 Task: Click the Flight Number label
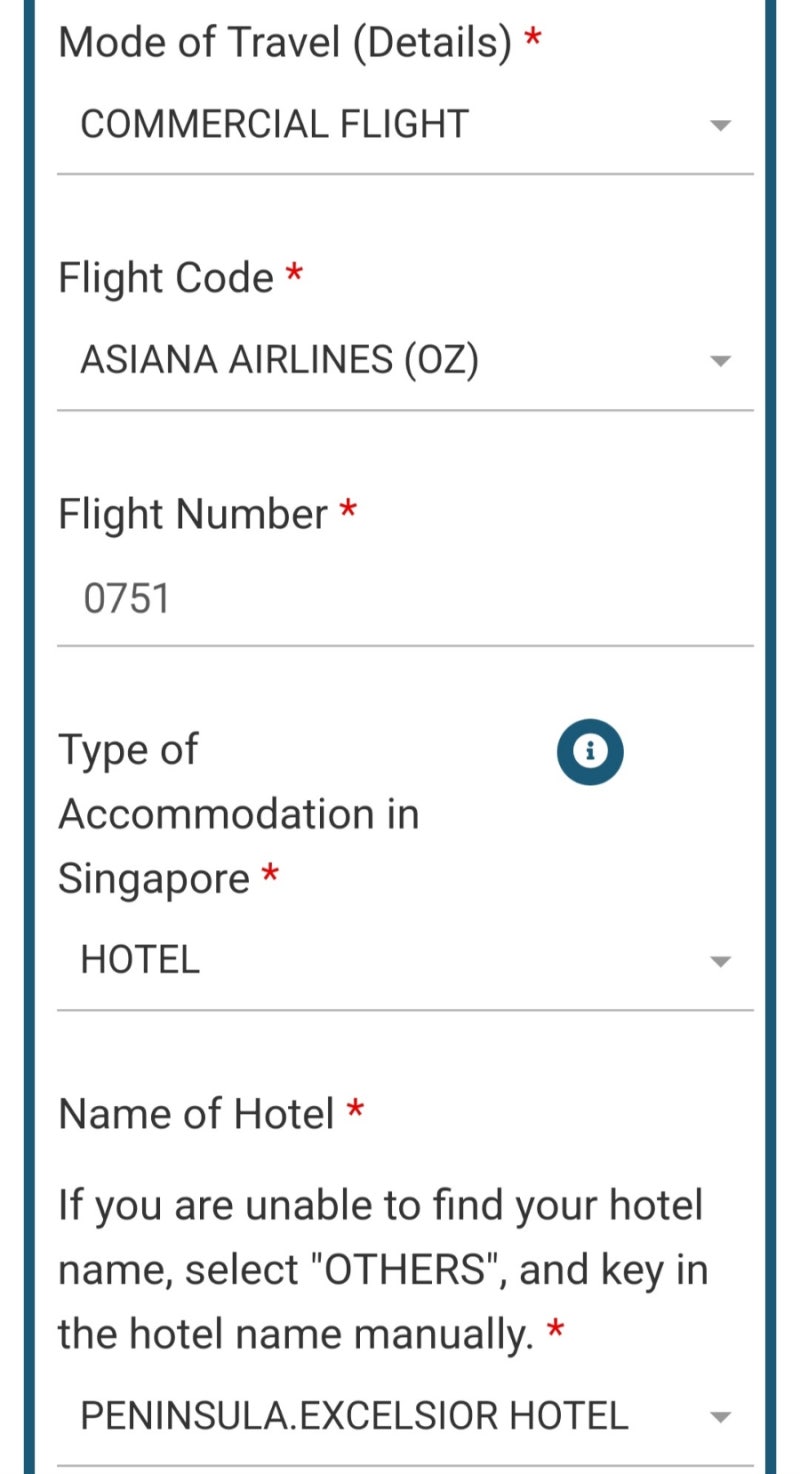pyautogui.click(x=193, y=515)
